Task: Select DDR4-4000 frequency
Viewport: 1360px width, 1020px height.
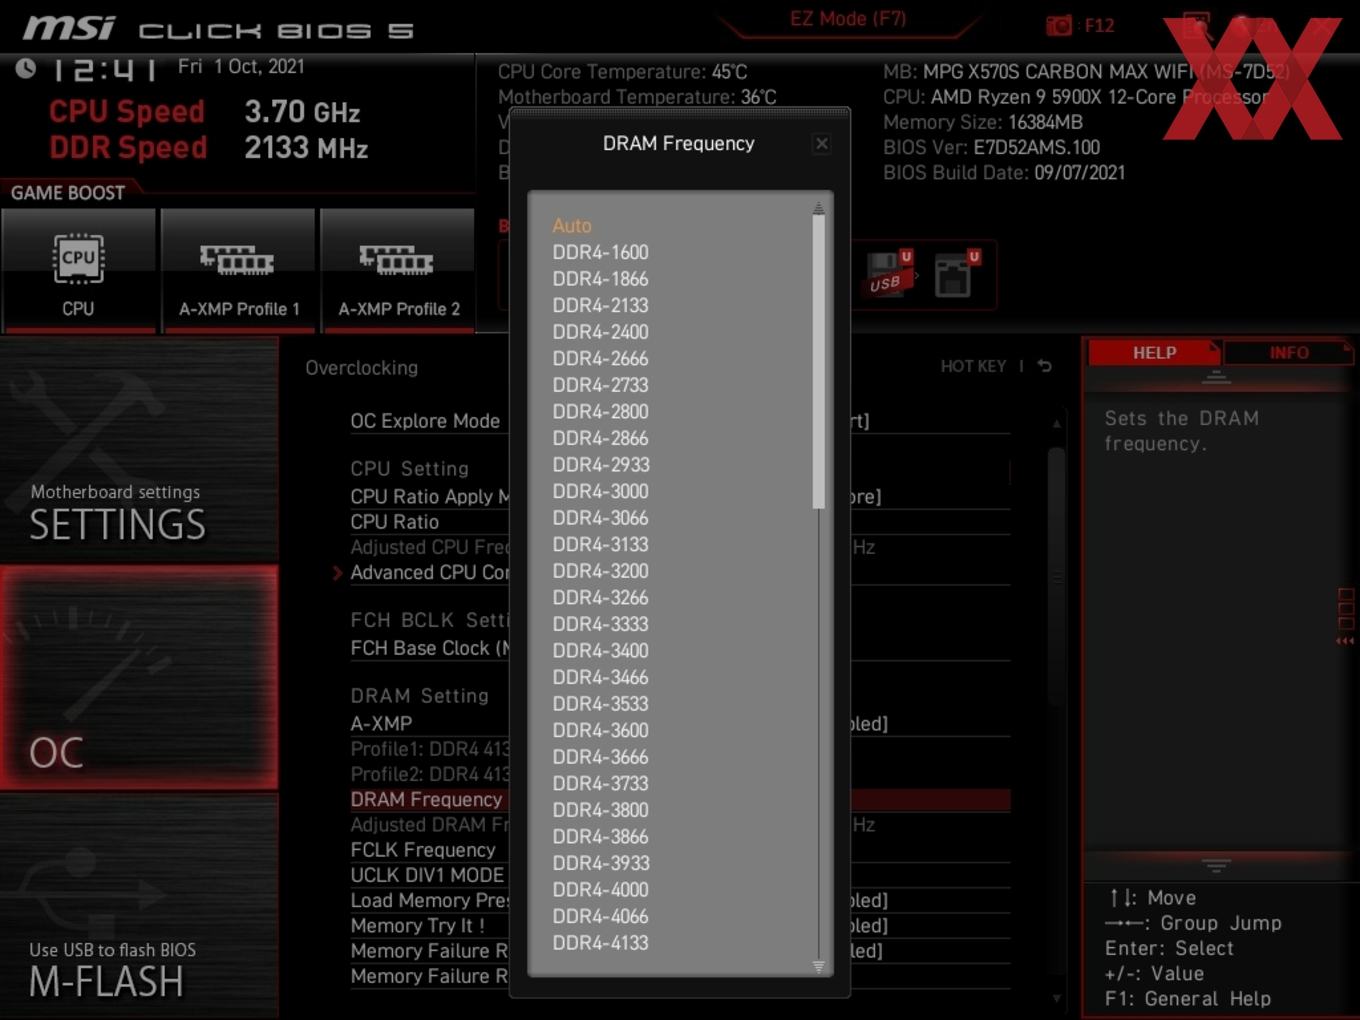Action: (x=600, y=890)
